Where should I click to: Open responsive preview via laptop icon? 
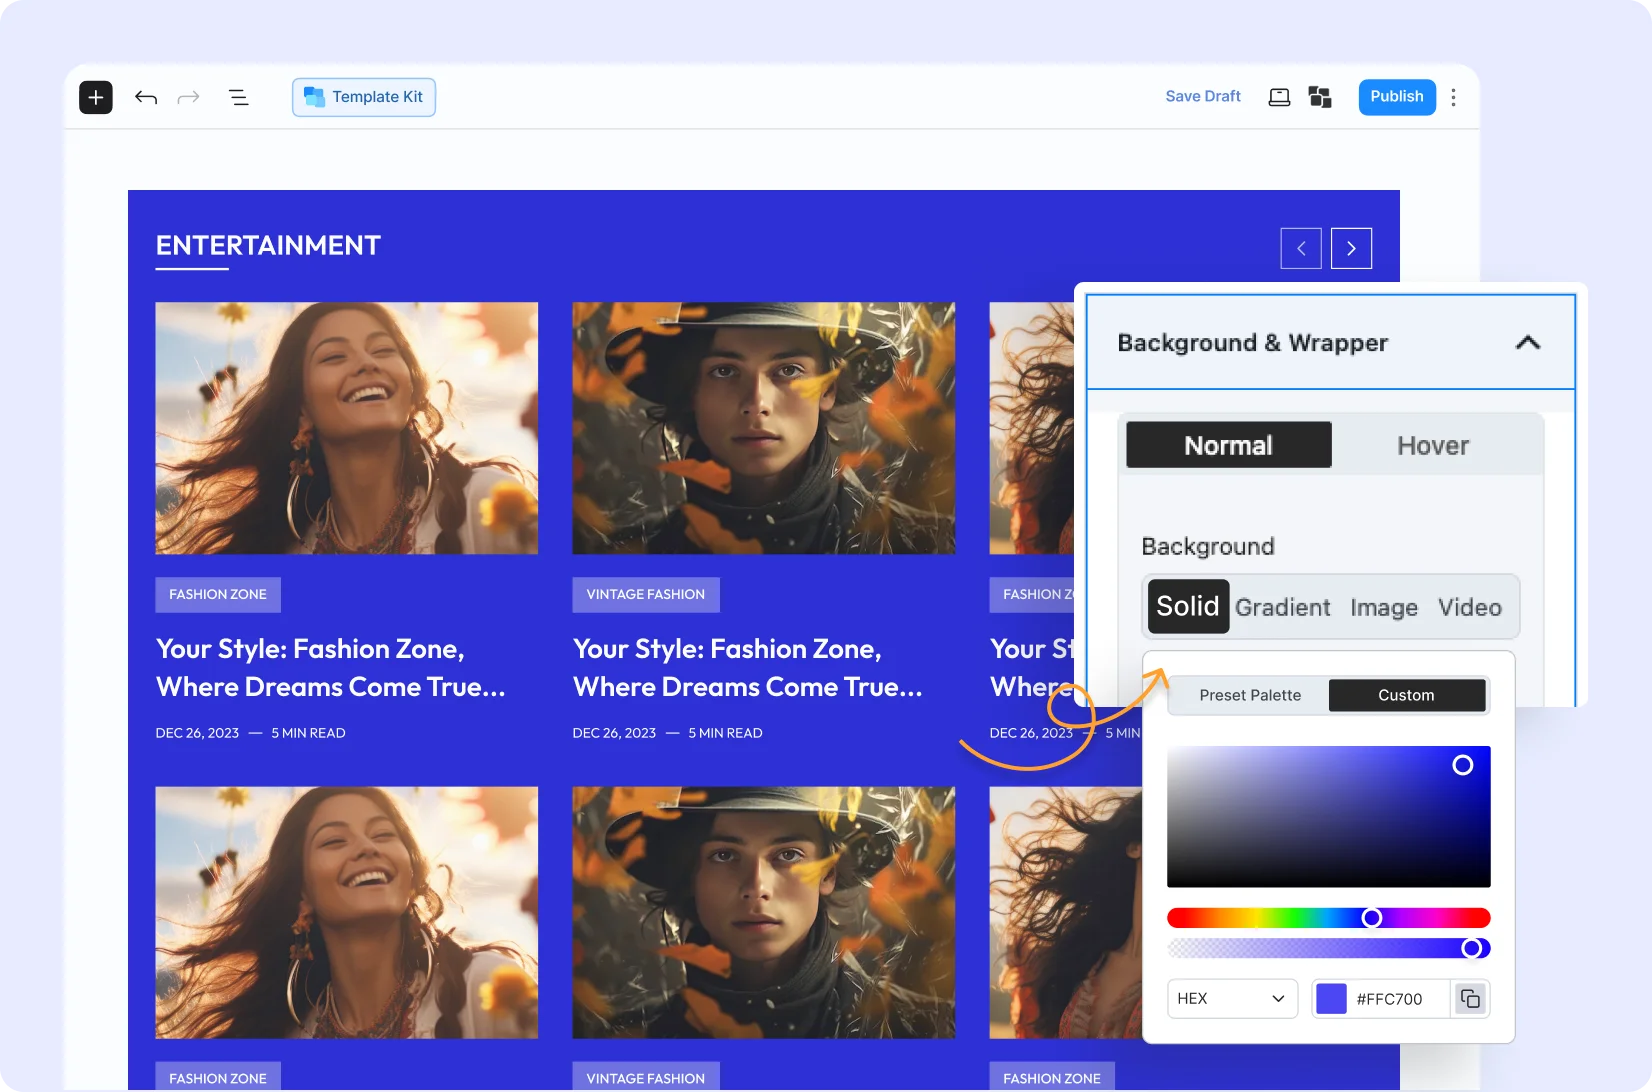coord(1278,97)
